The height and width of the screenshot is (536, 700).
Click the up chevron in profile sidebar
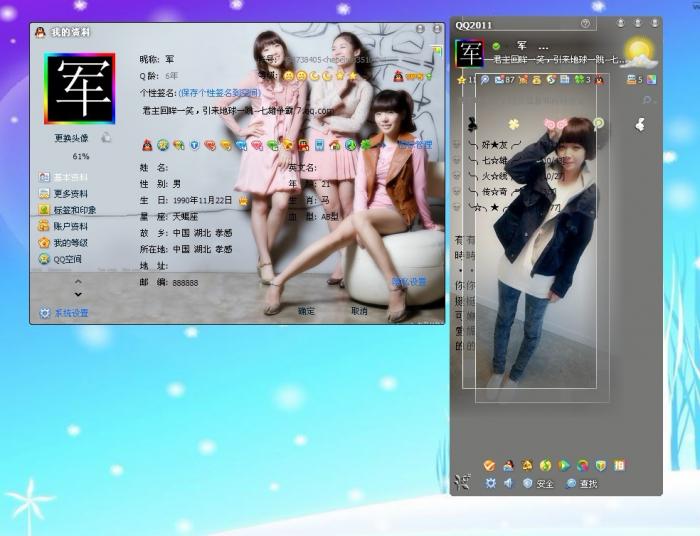pyautogui.click(x=78, y=282)
